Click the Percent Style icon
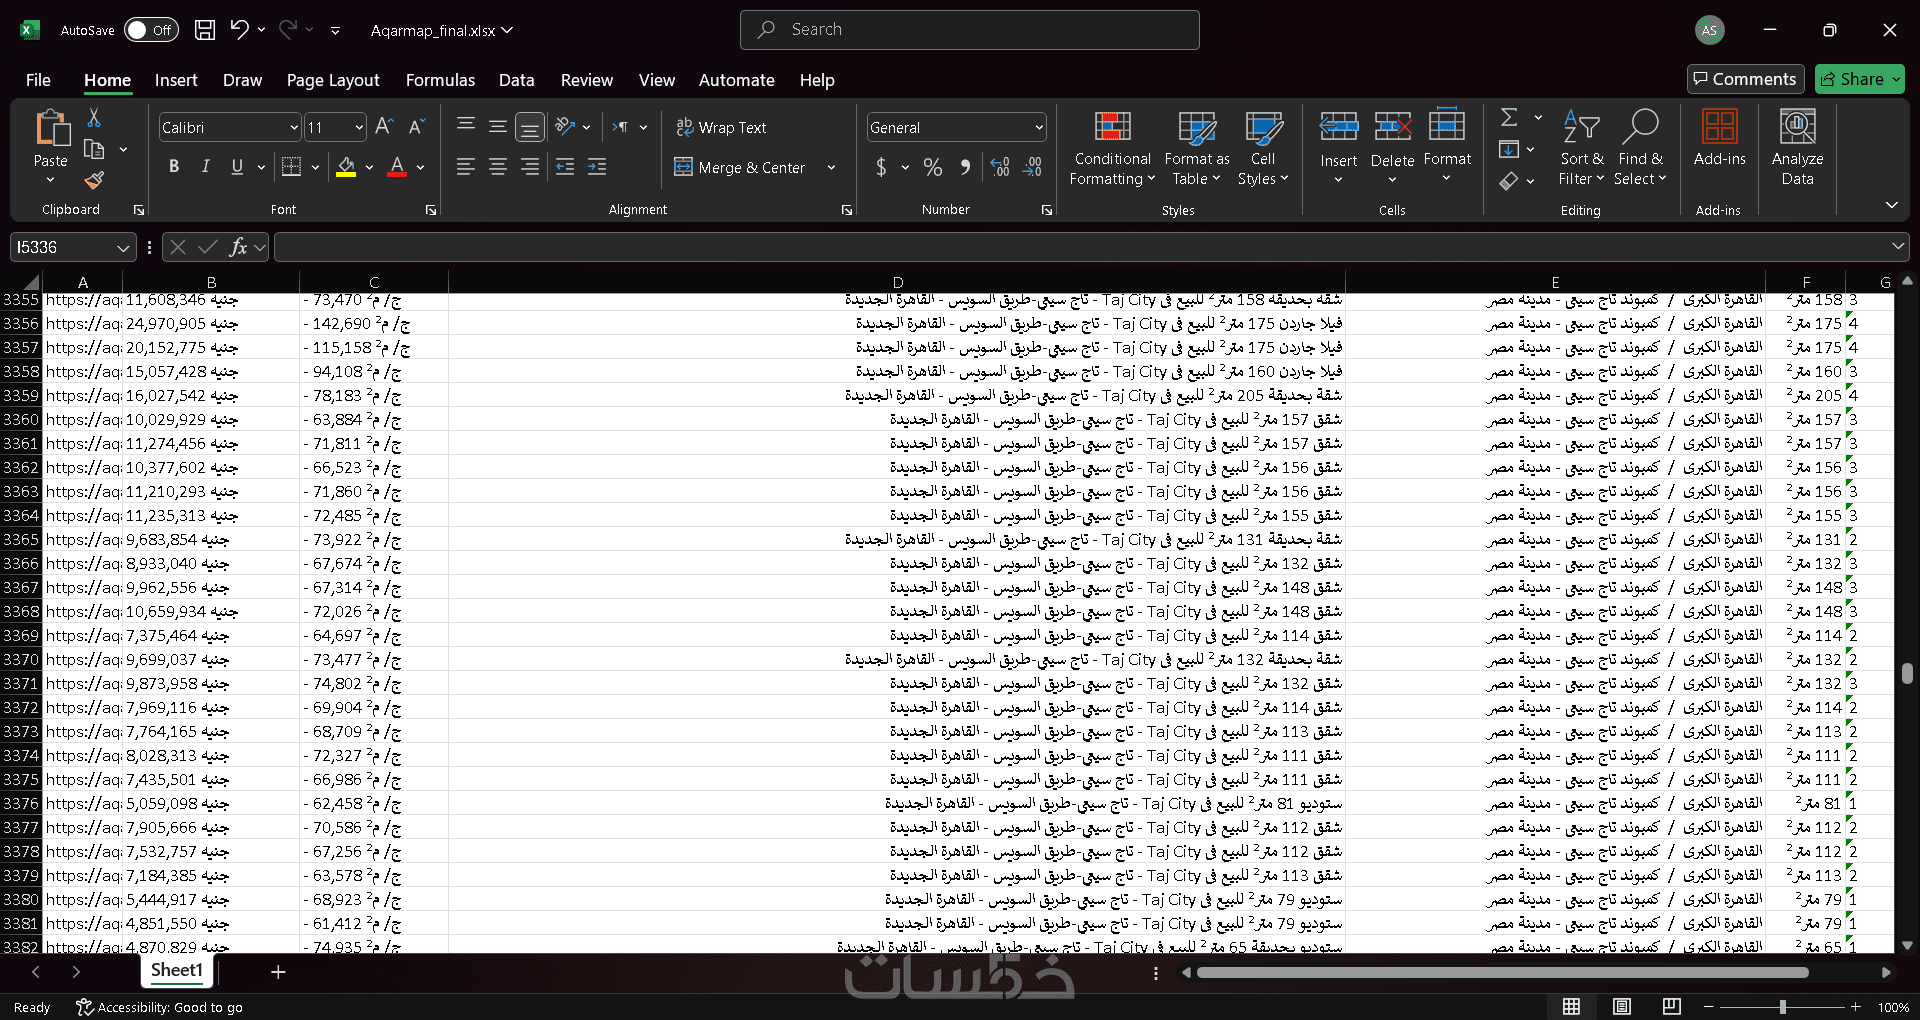The image size is (1920, 1020). [x=933, y=167]
